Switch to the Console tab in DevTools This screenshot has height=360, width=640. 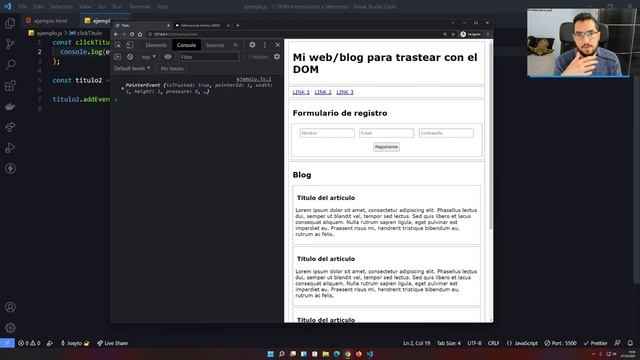coord(186,45)
